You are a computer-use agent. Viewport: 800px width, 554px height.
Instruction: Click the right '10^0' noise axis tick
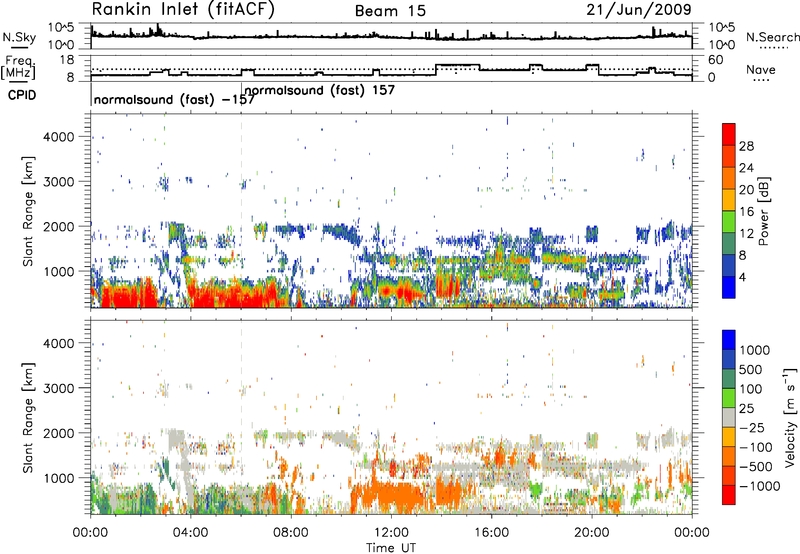(721, 45)
